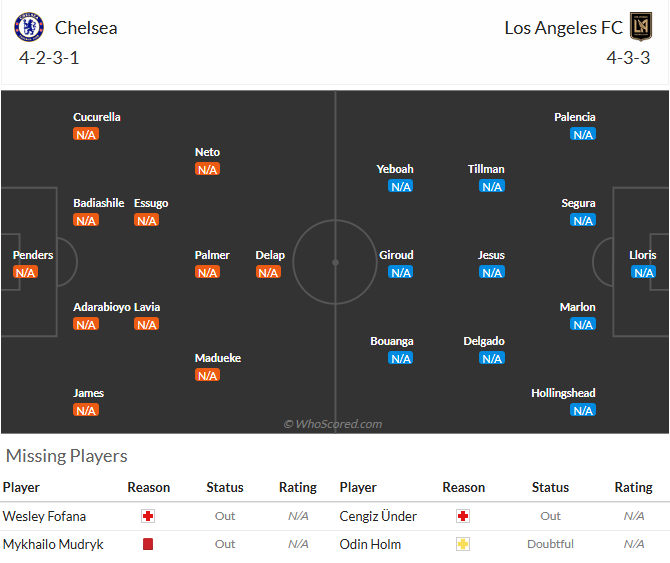Open Delap's player profile on the pitch
670x563 pixels.
tap(270, 255)
